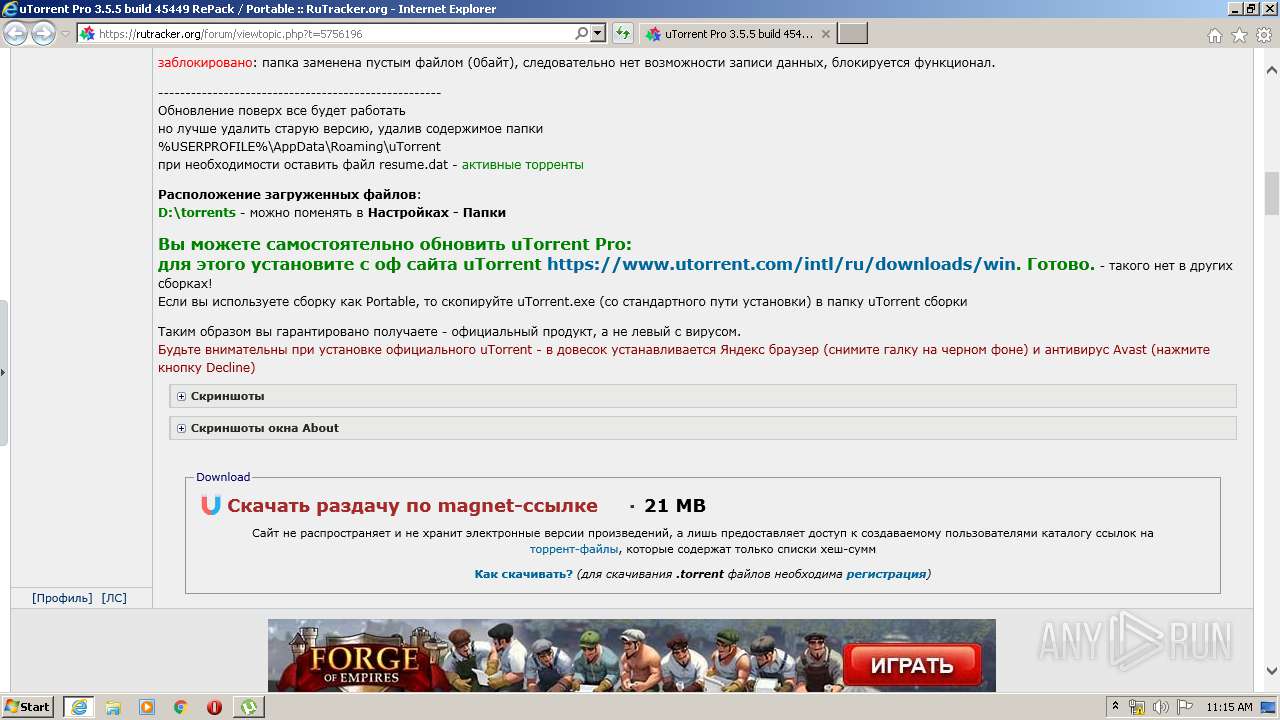Click the red magnet icon beside download link
The height and width of the screenshot is (720, 1280).
[211, 505]
